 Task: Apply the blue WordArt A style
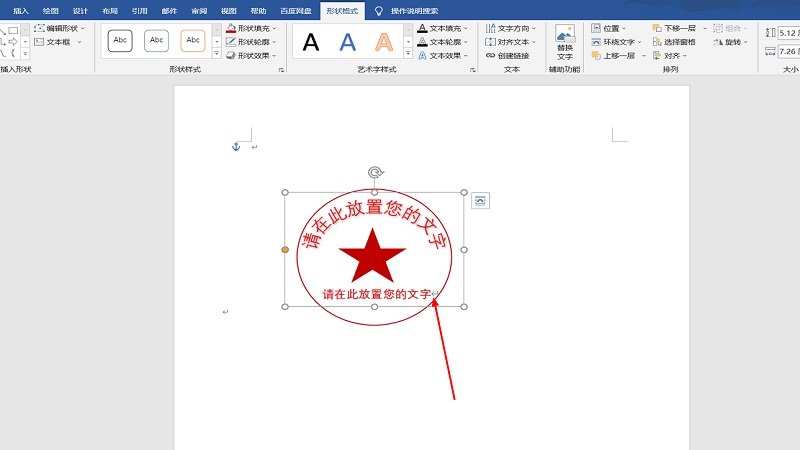tap(347, 42)
